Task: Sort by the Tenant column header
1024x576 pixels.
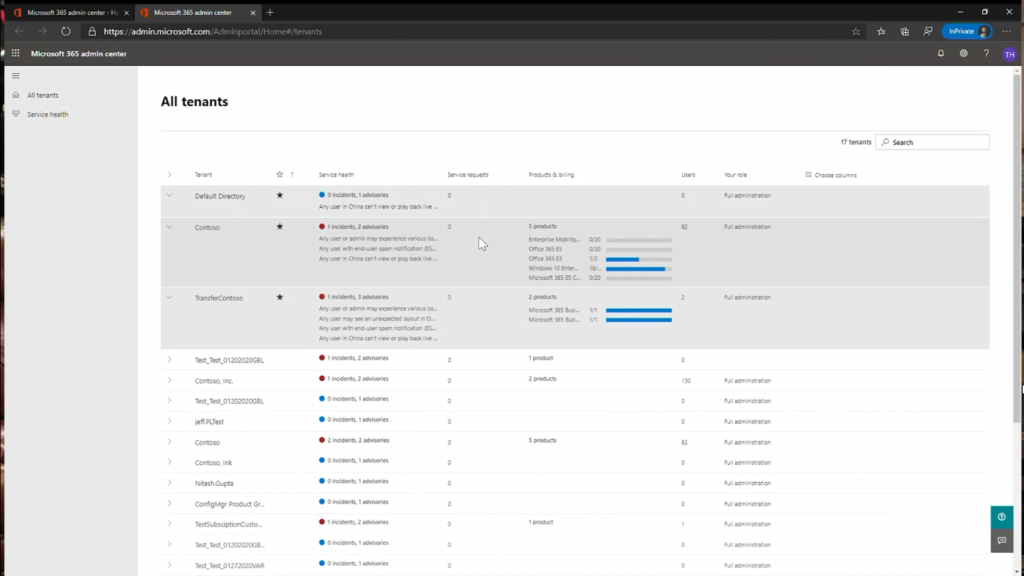Action: [x=203, y=175]
